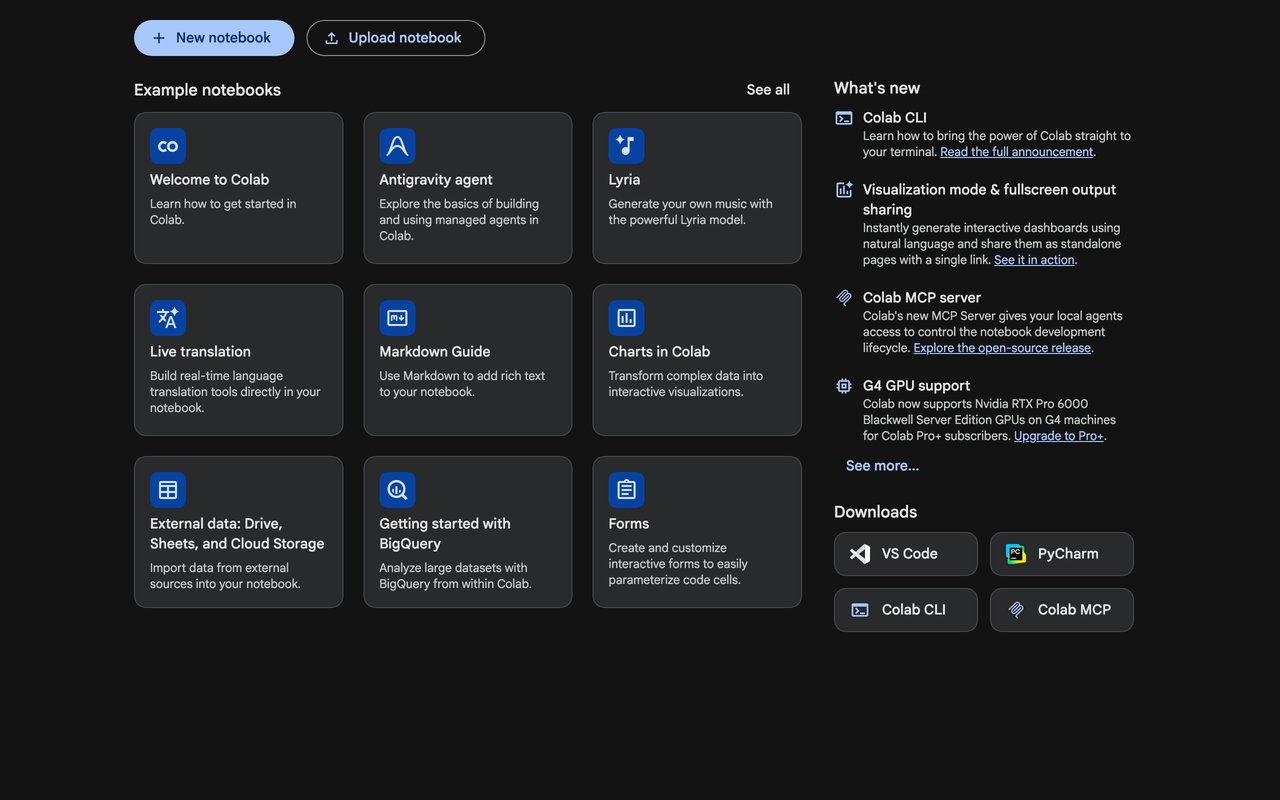Viewport: 1280px width, 800px height.
Task: Click the BigQuery magnifier icon
Action: [x=397, y=490]
